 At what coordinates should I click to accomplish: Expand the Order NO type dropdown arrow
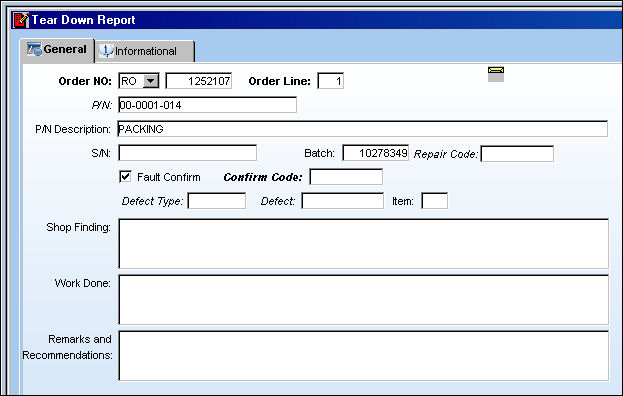151,81
